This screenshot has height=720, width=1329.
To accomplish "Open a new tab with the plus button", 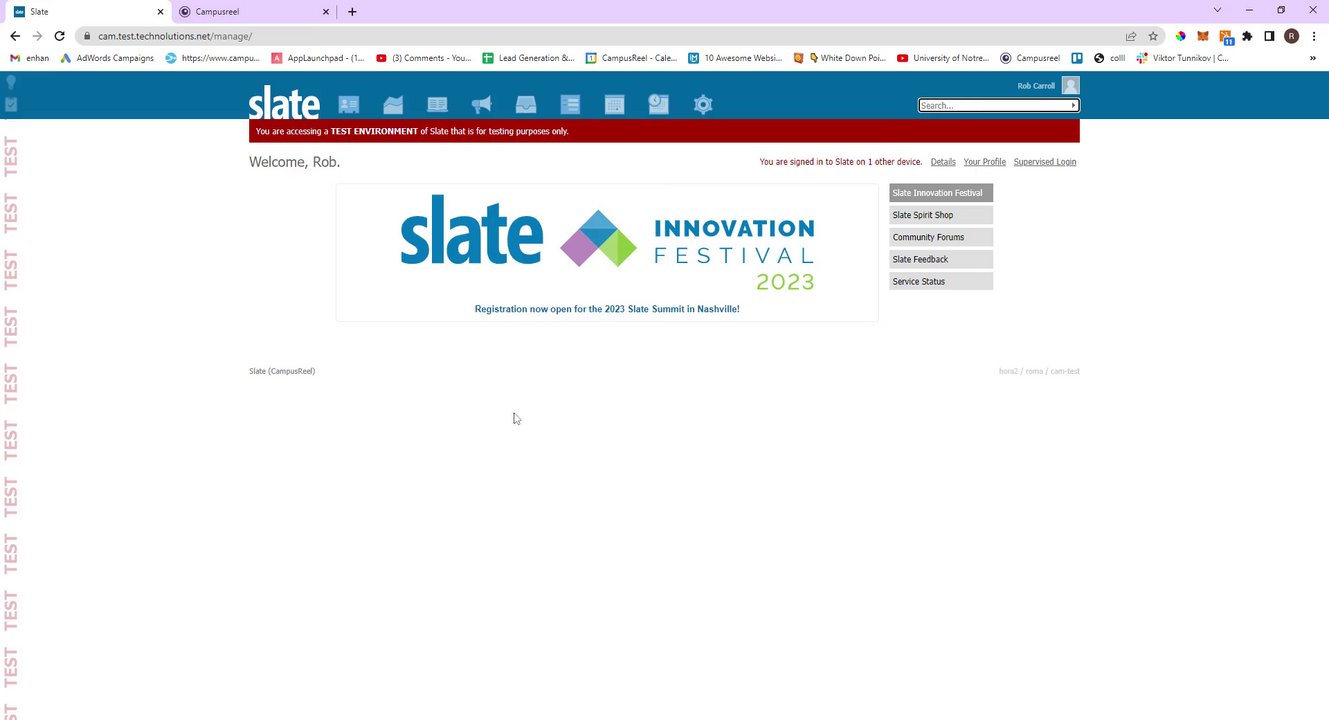I will pos(352,12).
